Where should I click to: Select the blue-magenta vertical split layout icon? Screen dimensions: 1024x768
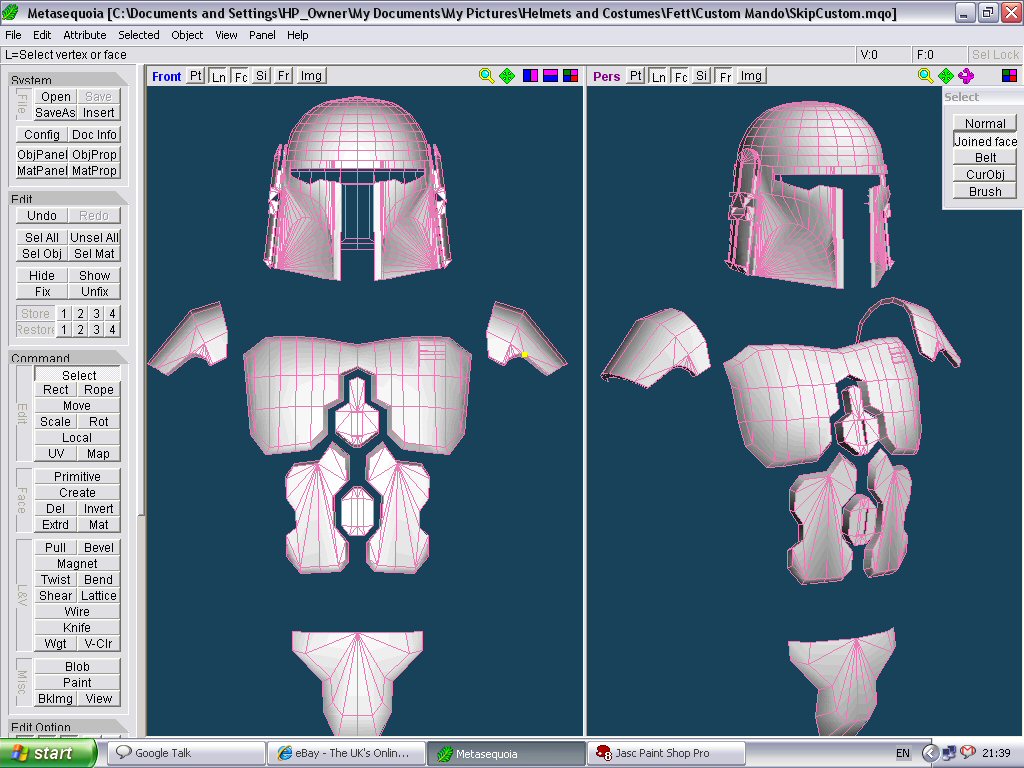coord(530,76)
